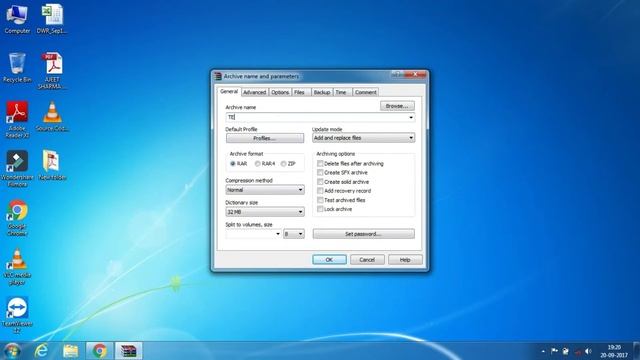Switch to the Time tab
640x360 pixels.
341,92
